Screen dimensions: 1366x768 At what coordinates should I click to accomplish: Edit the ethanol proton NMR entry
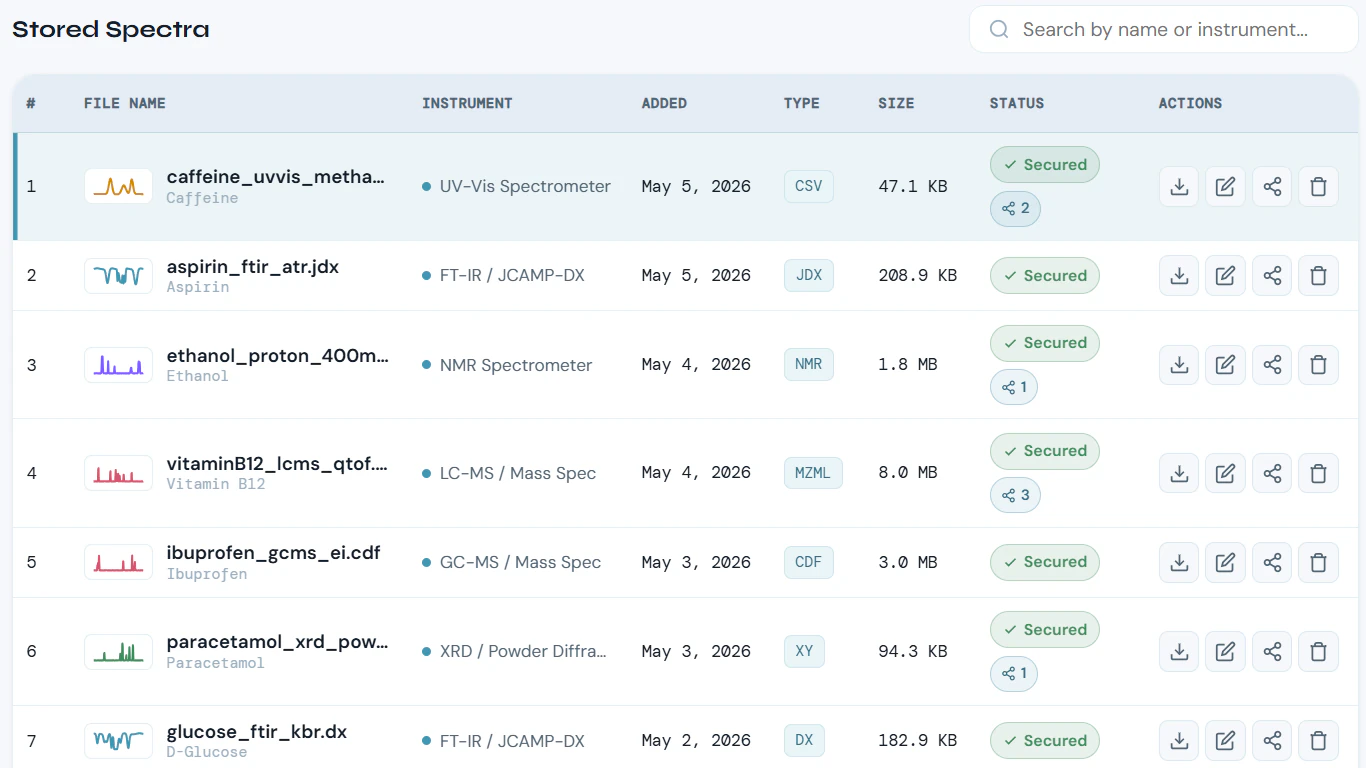point(1225,365)
